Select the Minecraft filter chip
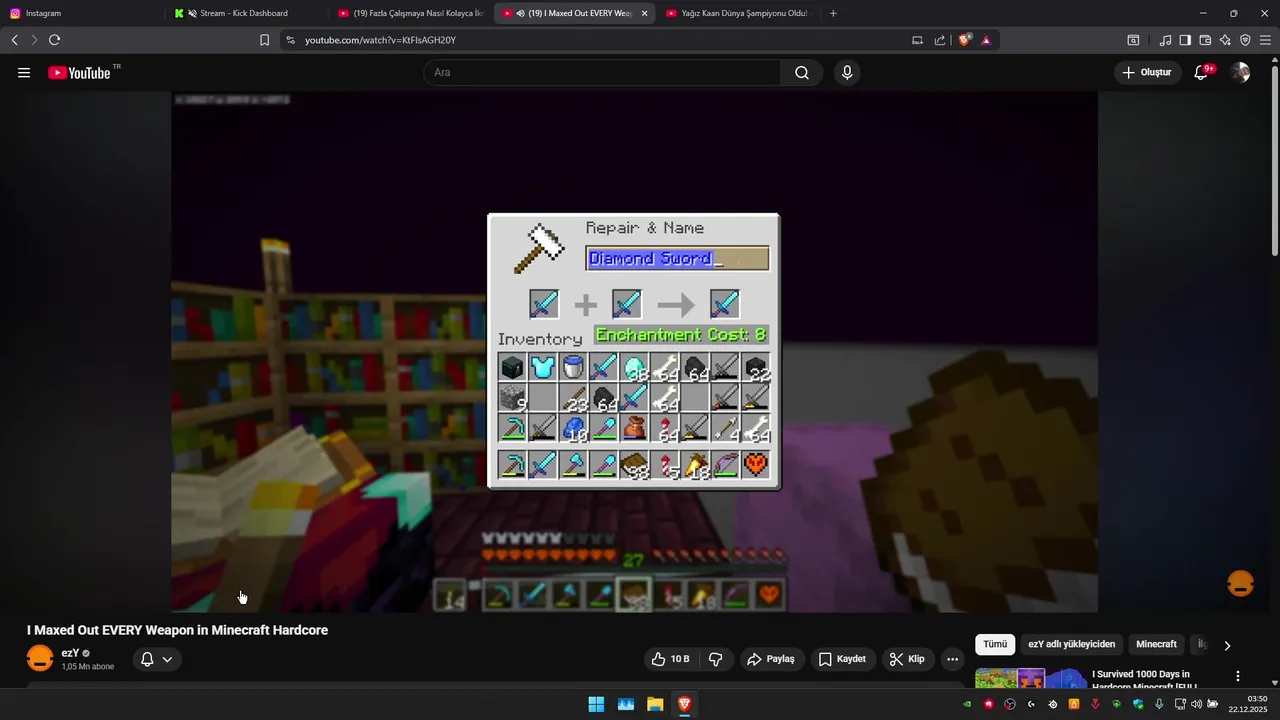The width and height of the screenshot is (1280, 720). (1156, 645)
